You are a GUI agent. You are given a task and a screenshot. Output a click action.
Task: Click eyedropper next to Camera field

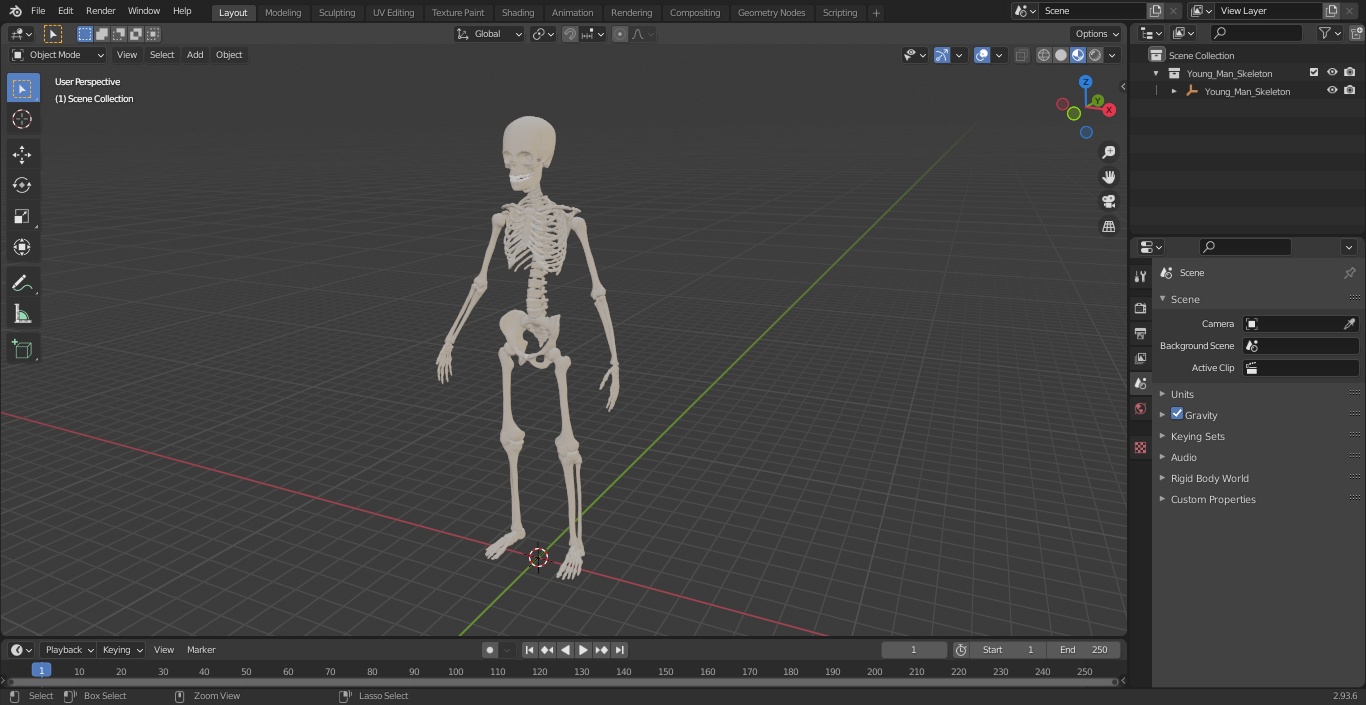[x=1349, y=324]
